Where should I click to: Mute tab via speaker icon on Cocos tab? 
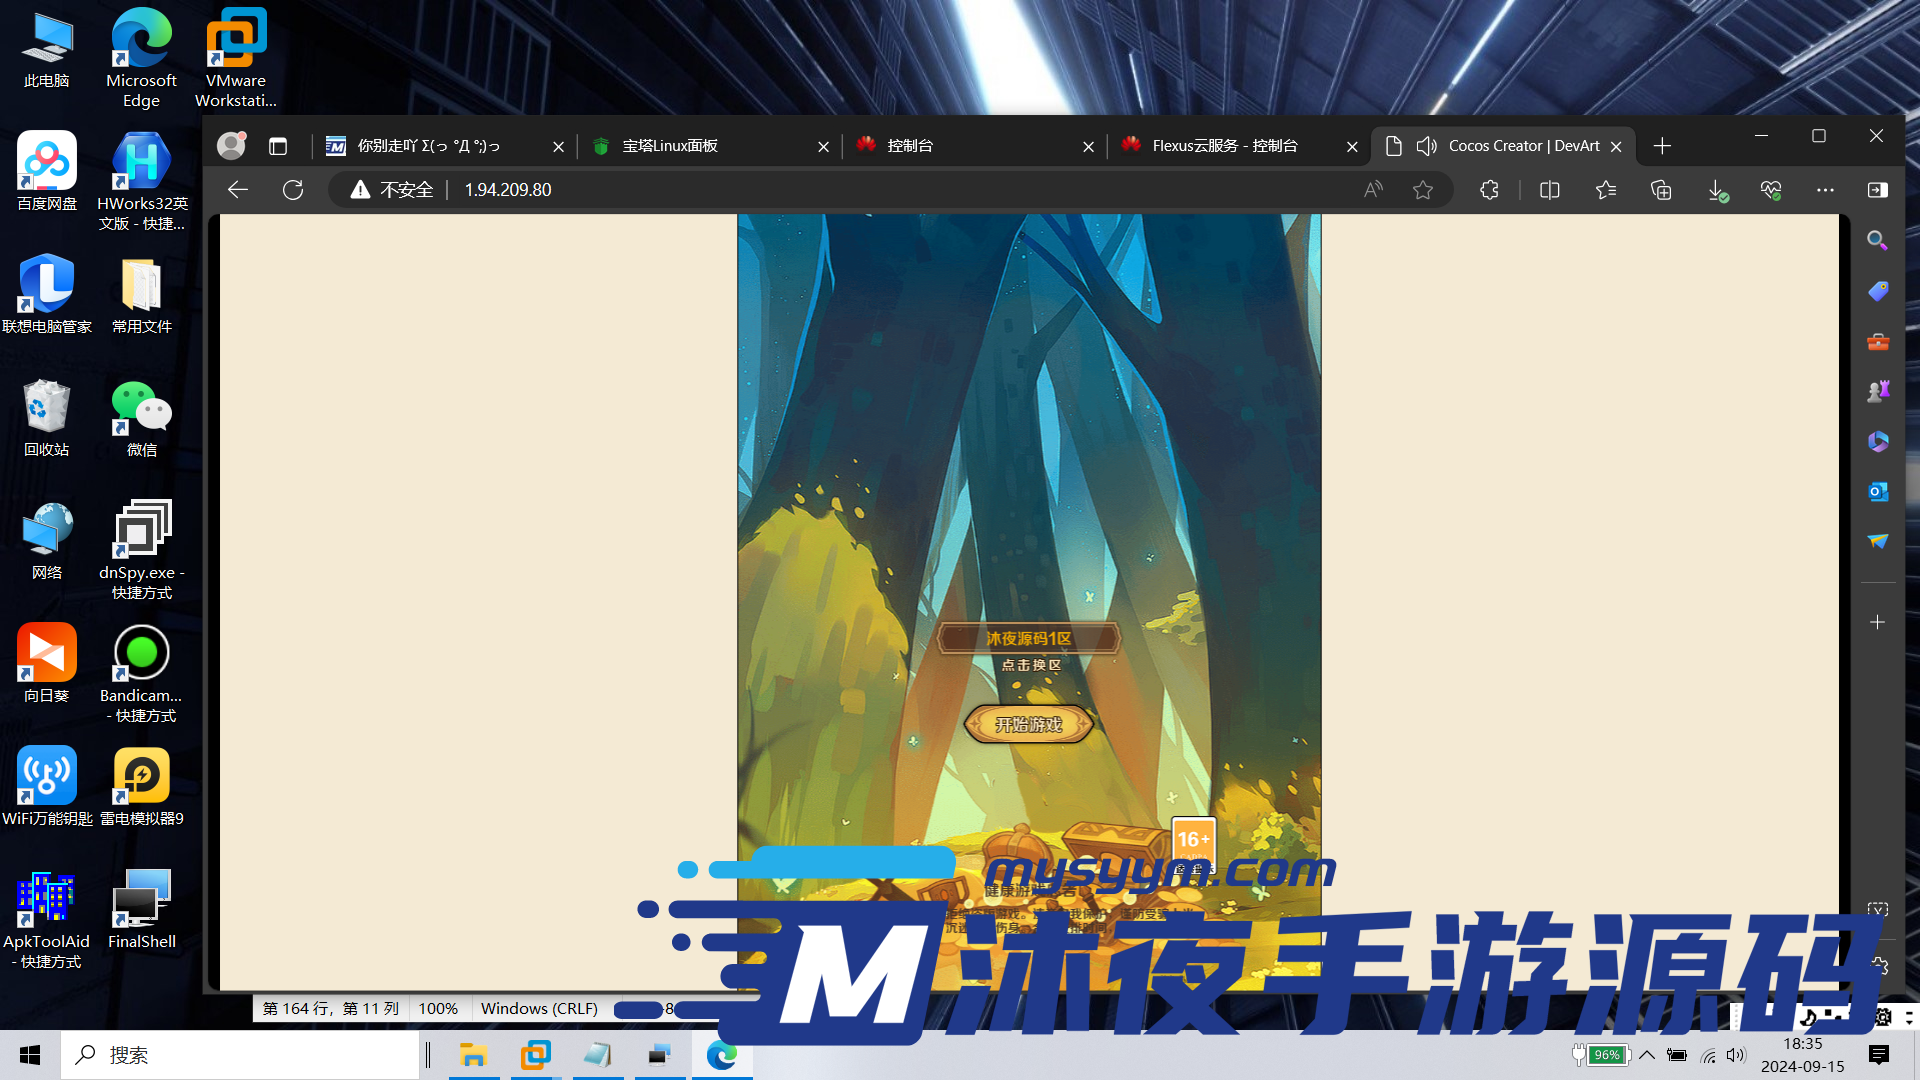[x=1427, y=146]
